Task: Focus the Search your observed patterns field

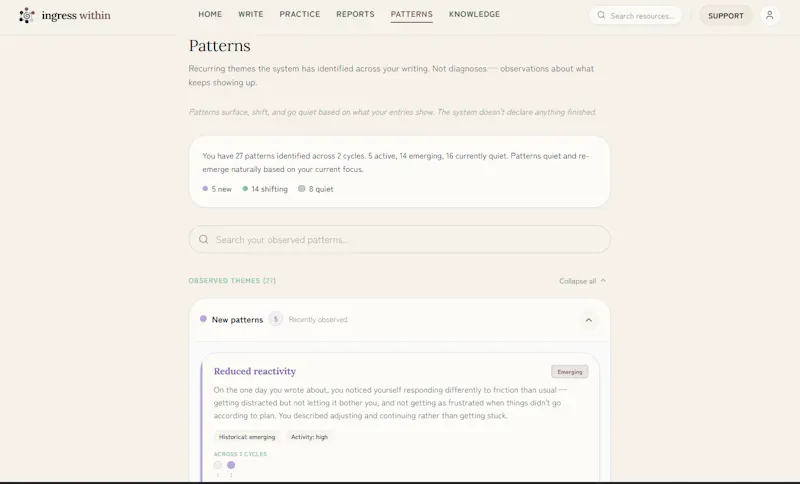Action: [399, 239]
